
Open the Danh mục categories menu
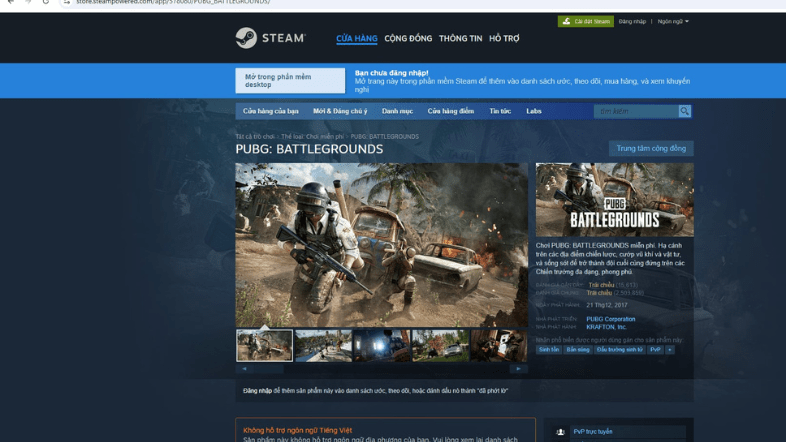pyautogui.click(x=397, y=111)
